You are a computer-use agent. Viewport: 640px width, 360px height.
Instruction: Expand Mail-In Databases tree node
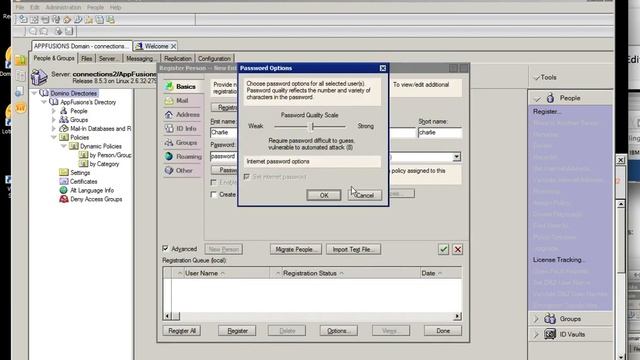click(x=53, y=129)
